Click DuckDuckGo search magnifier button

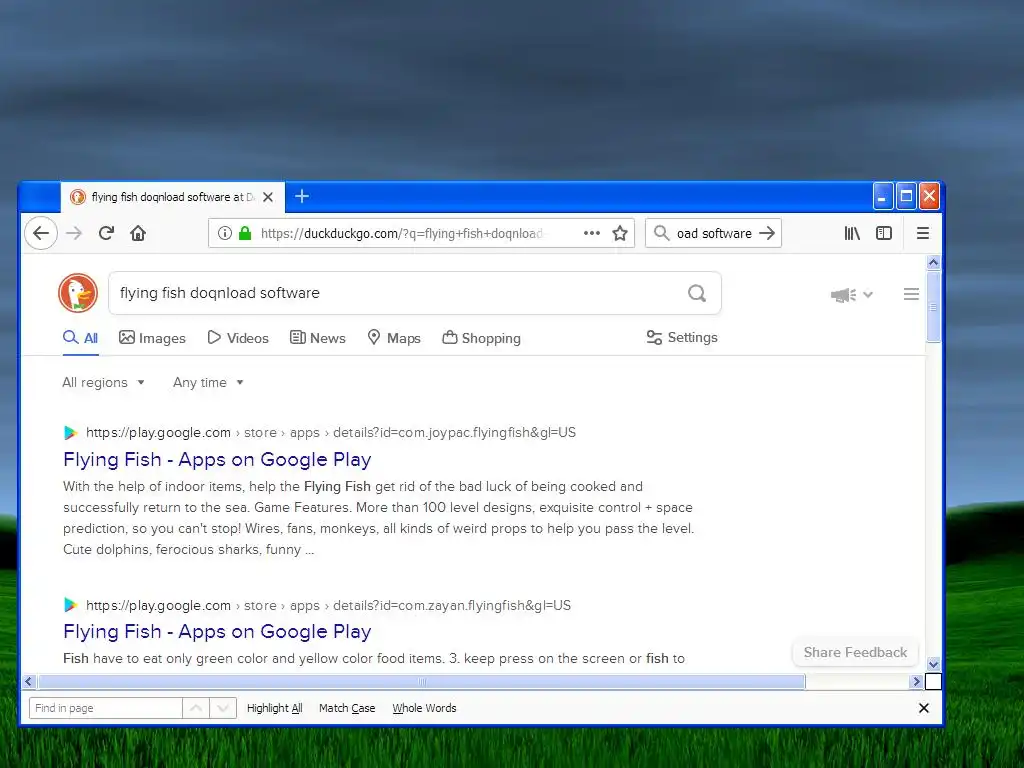(697, 293)
